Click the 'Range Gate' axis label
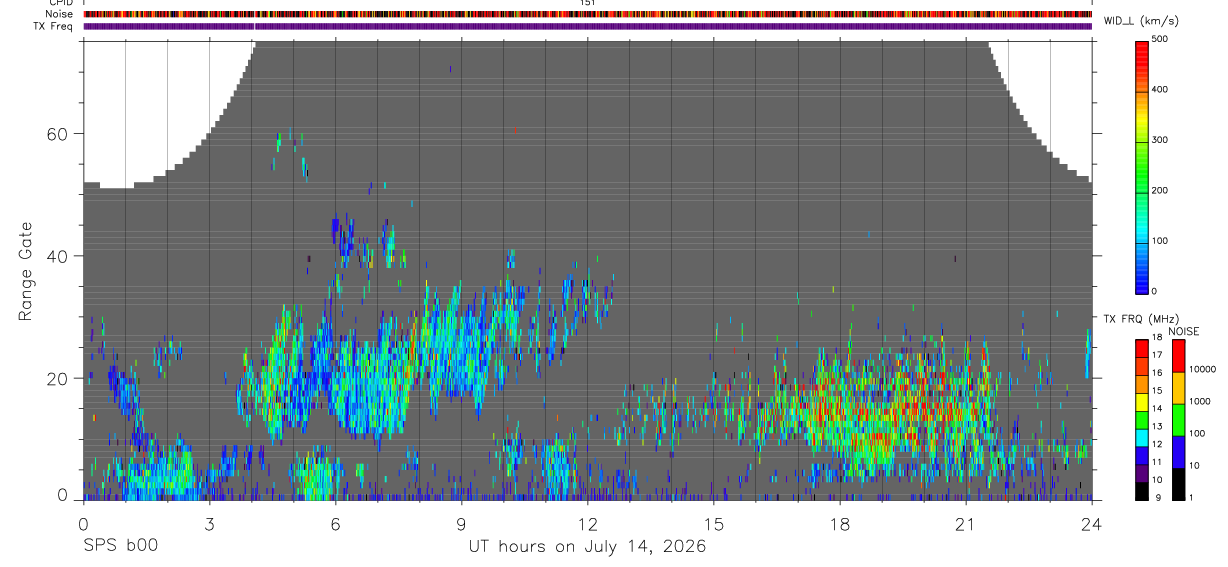This screenshot has height=567, width=1228. point(26,271)
